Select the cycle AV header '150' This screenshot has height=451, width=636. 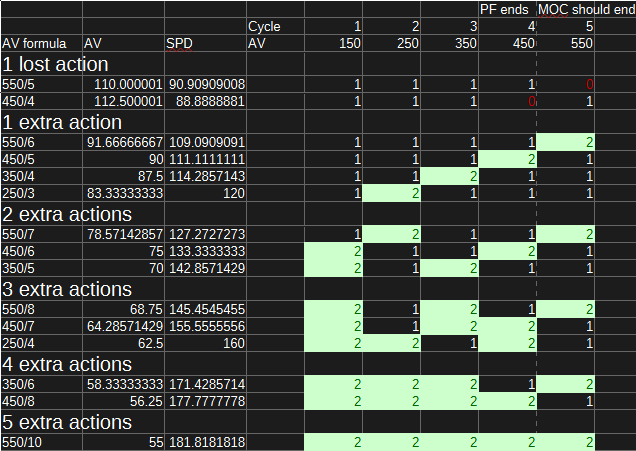tap(333, 43)
